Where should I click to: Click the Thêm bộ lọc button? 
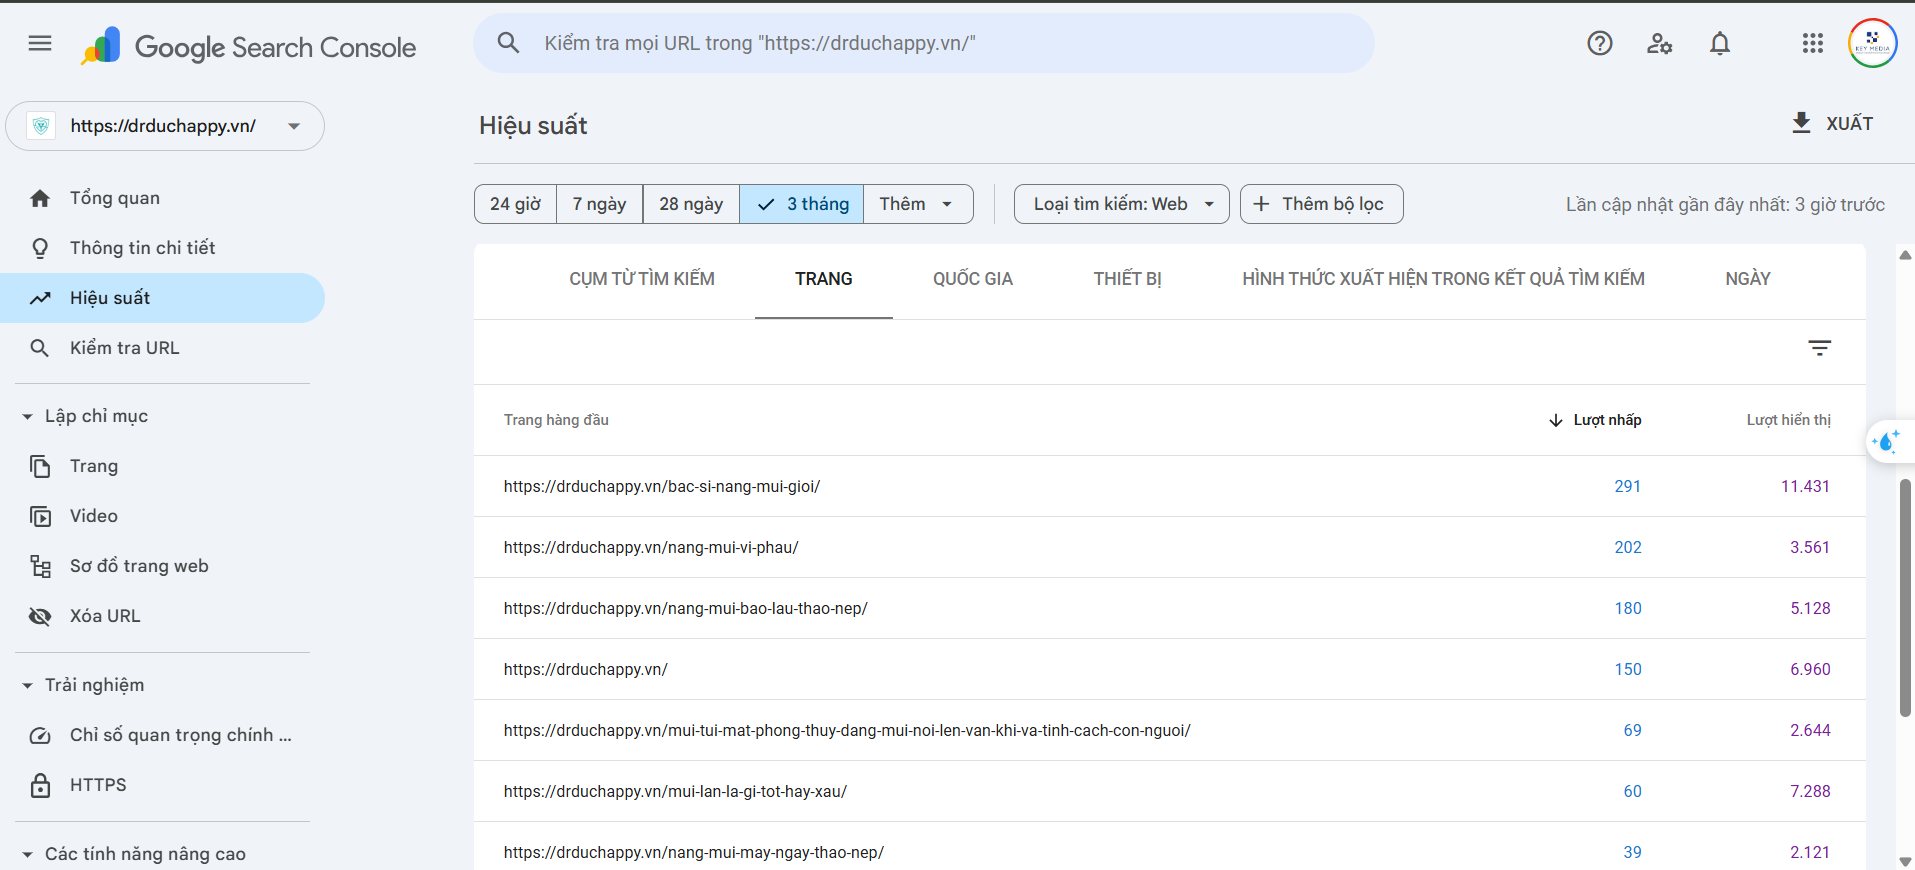pos(1321,204)
